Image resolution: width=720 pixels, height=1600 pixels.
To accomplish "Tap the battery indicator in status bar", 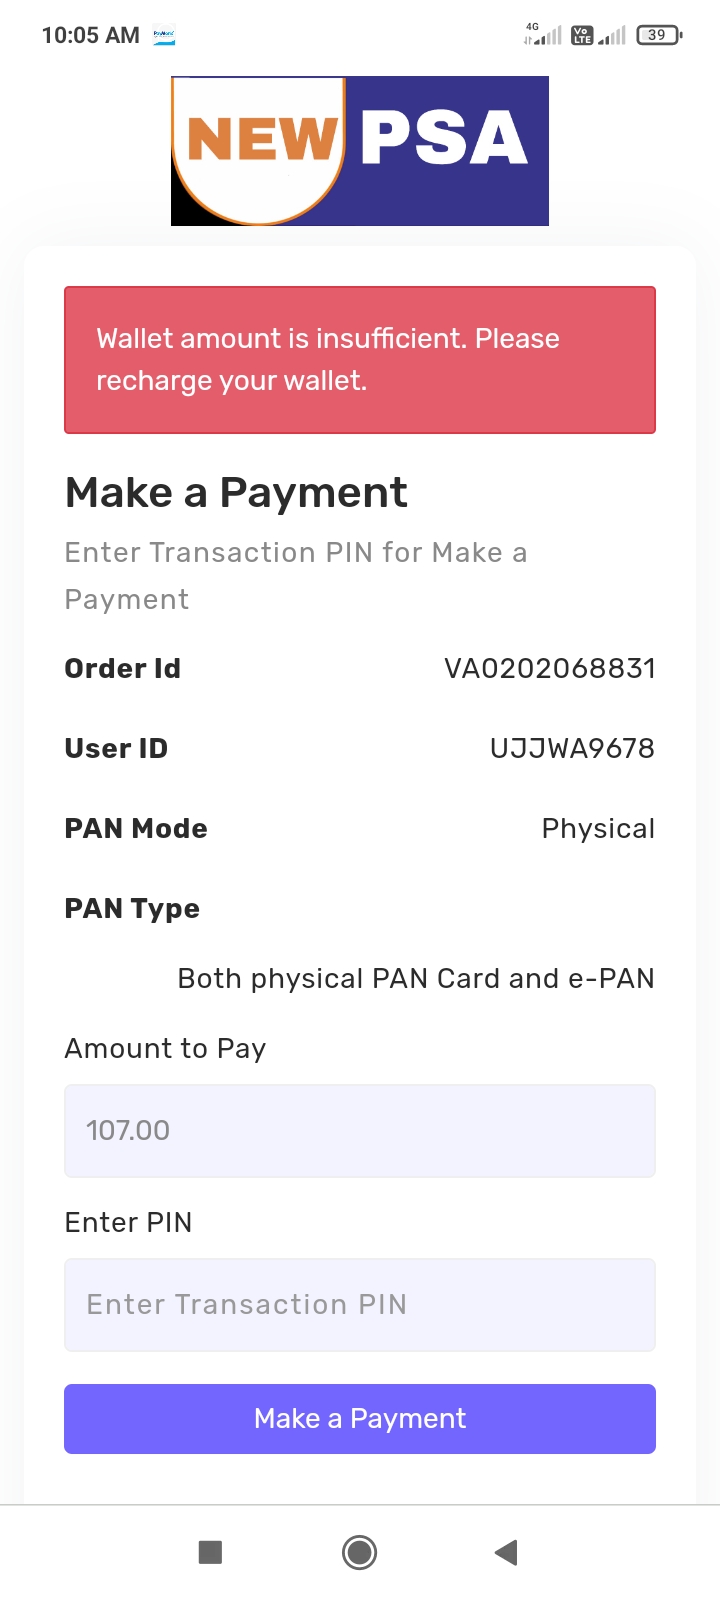I will [658, 35].
